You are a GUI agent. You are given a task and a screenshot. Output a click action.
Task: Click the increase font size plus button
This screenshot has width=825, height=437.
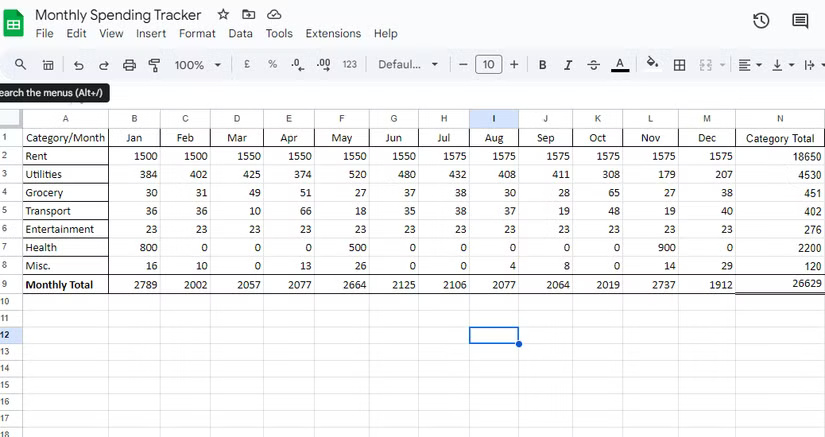point(514,65)
